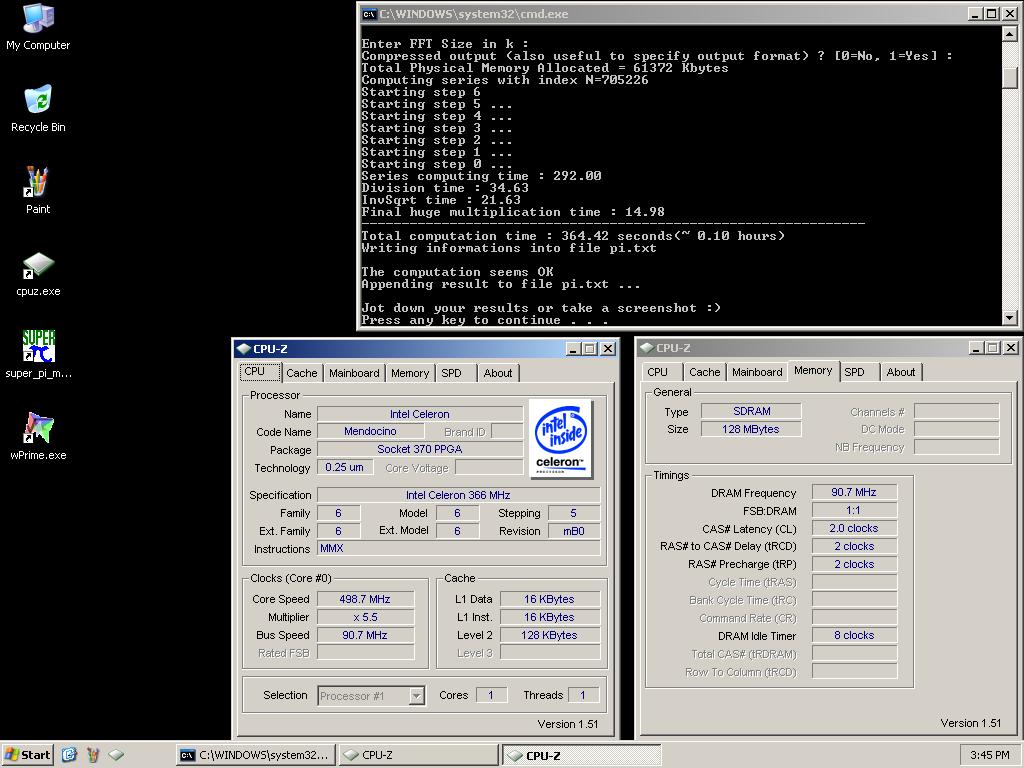
Task: Select the Super Pi desktop shortcut
Action: [x=38, y=355]
